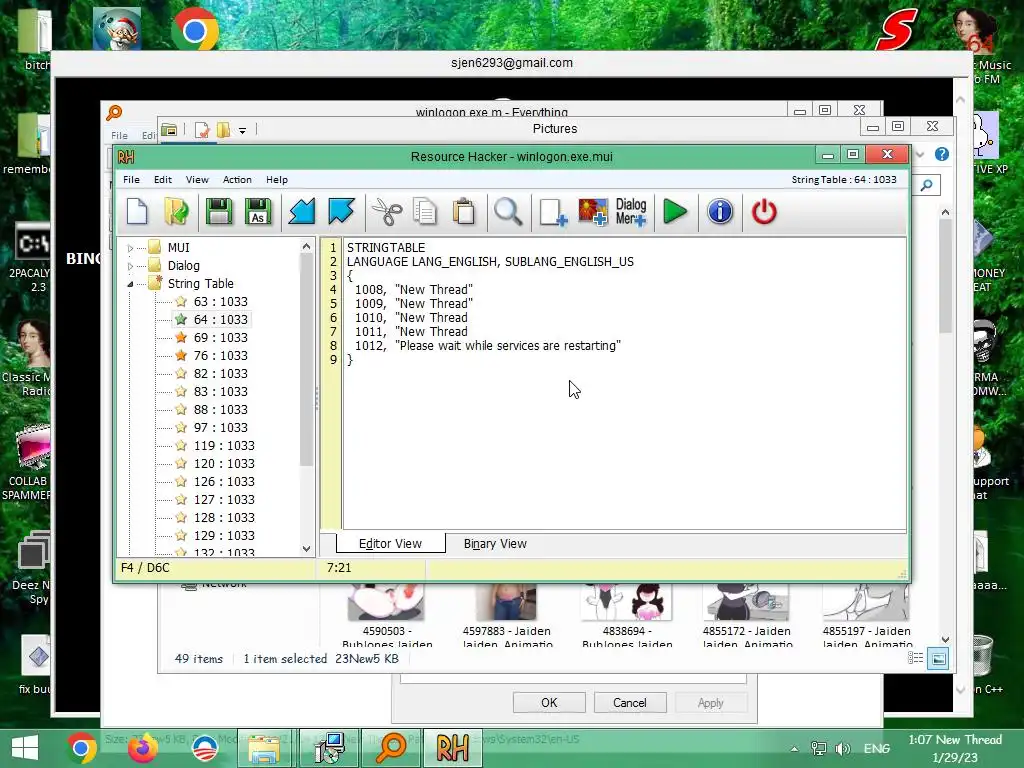
Task: Select string table 69 : 1033
Action: (221, 338)
